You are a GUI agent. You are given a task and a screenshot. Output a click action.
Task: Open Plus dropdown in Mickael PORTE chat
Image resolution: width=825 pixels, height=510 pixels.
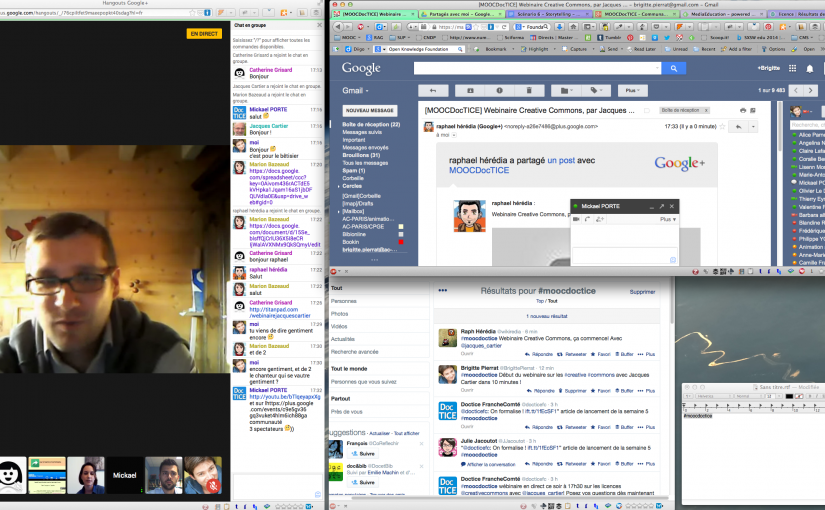click(x=668, y=219)
